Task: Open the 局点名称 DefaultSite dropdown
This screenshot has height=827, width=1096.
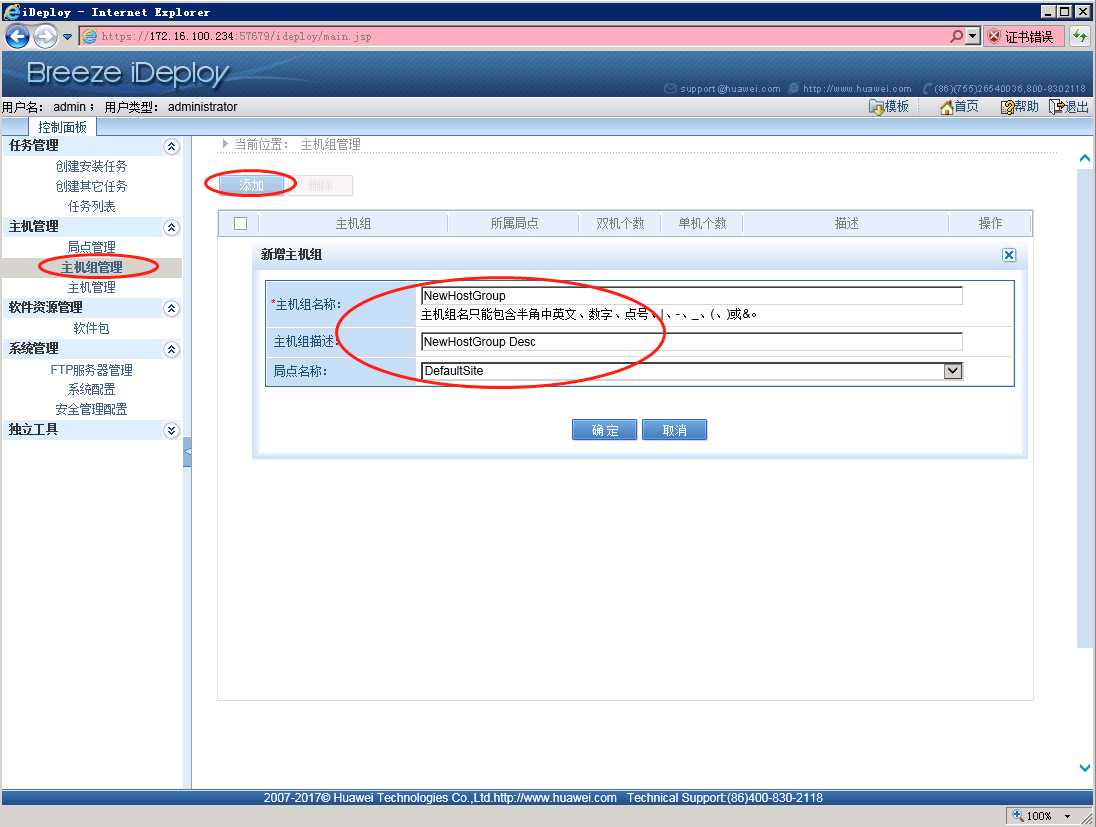Action: [x=692, y=371]
